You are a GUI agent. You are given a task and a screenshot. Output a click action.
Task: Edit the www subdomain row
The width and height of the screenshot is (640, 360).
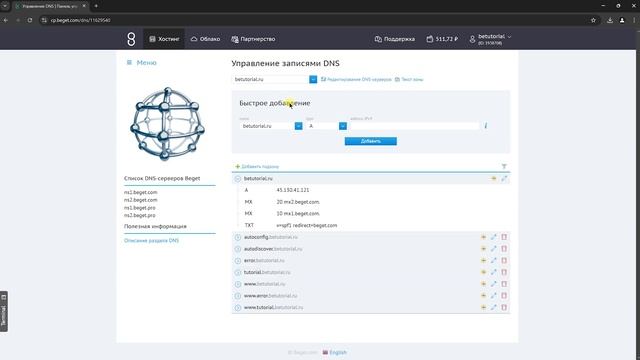(x=493, y=284)
